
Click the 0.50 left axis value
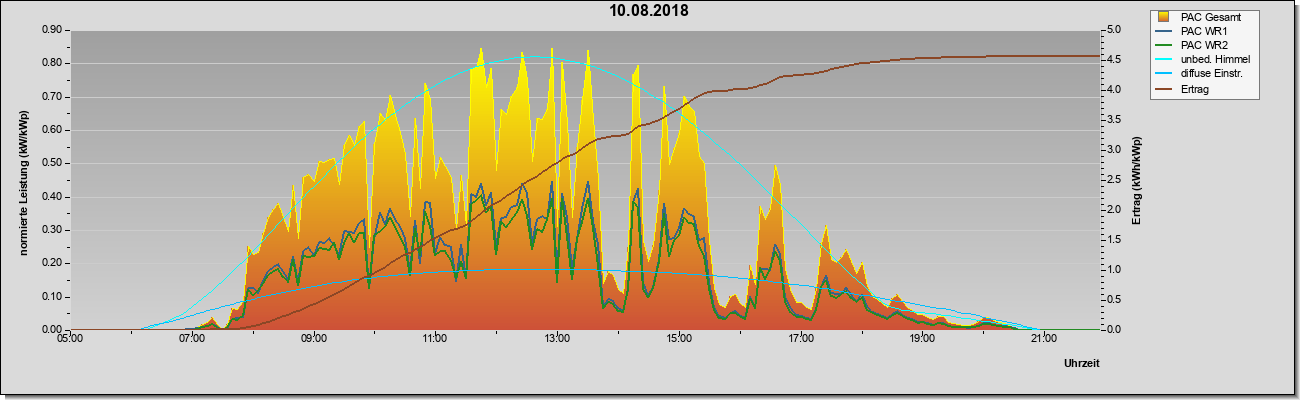(x=52, y=163)
